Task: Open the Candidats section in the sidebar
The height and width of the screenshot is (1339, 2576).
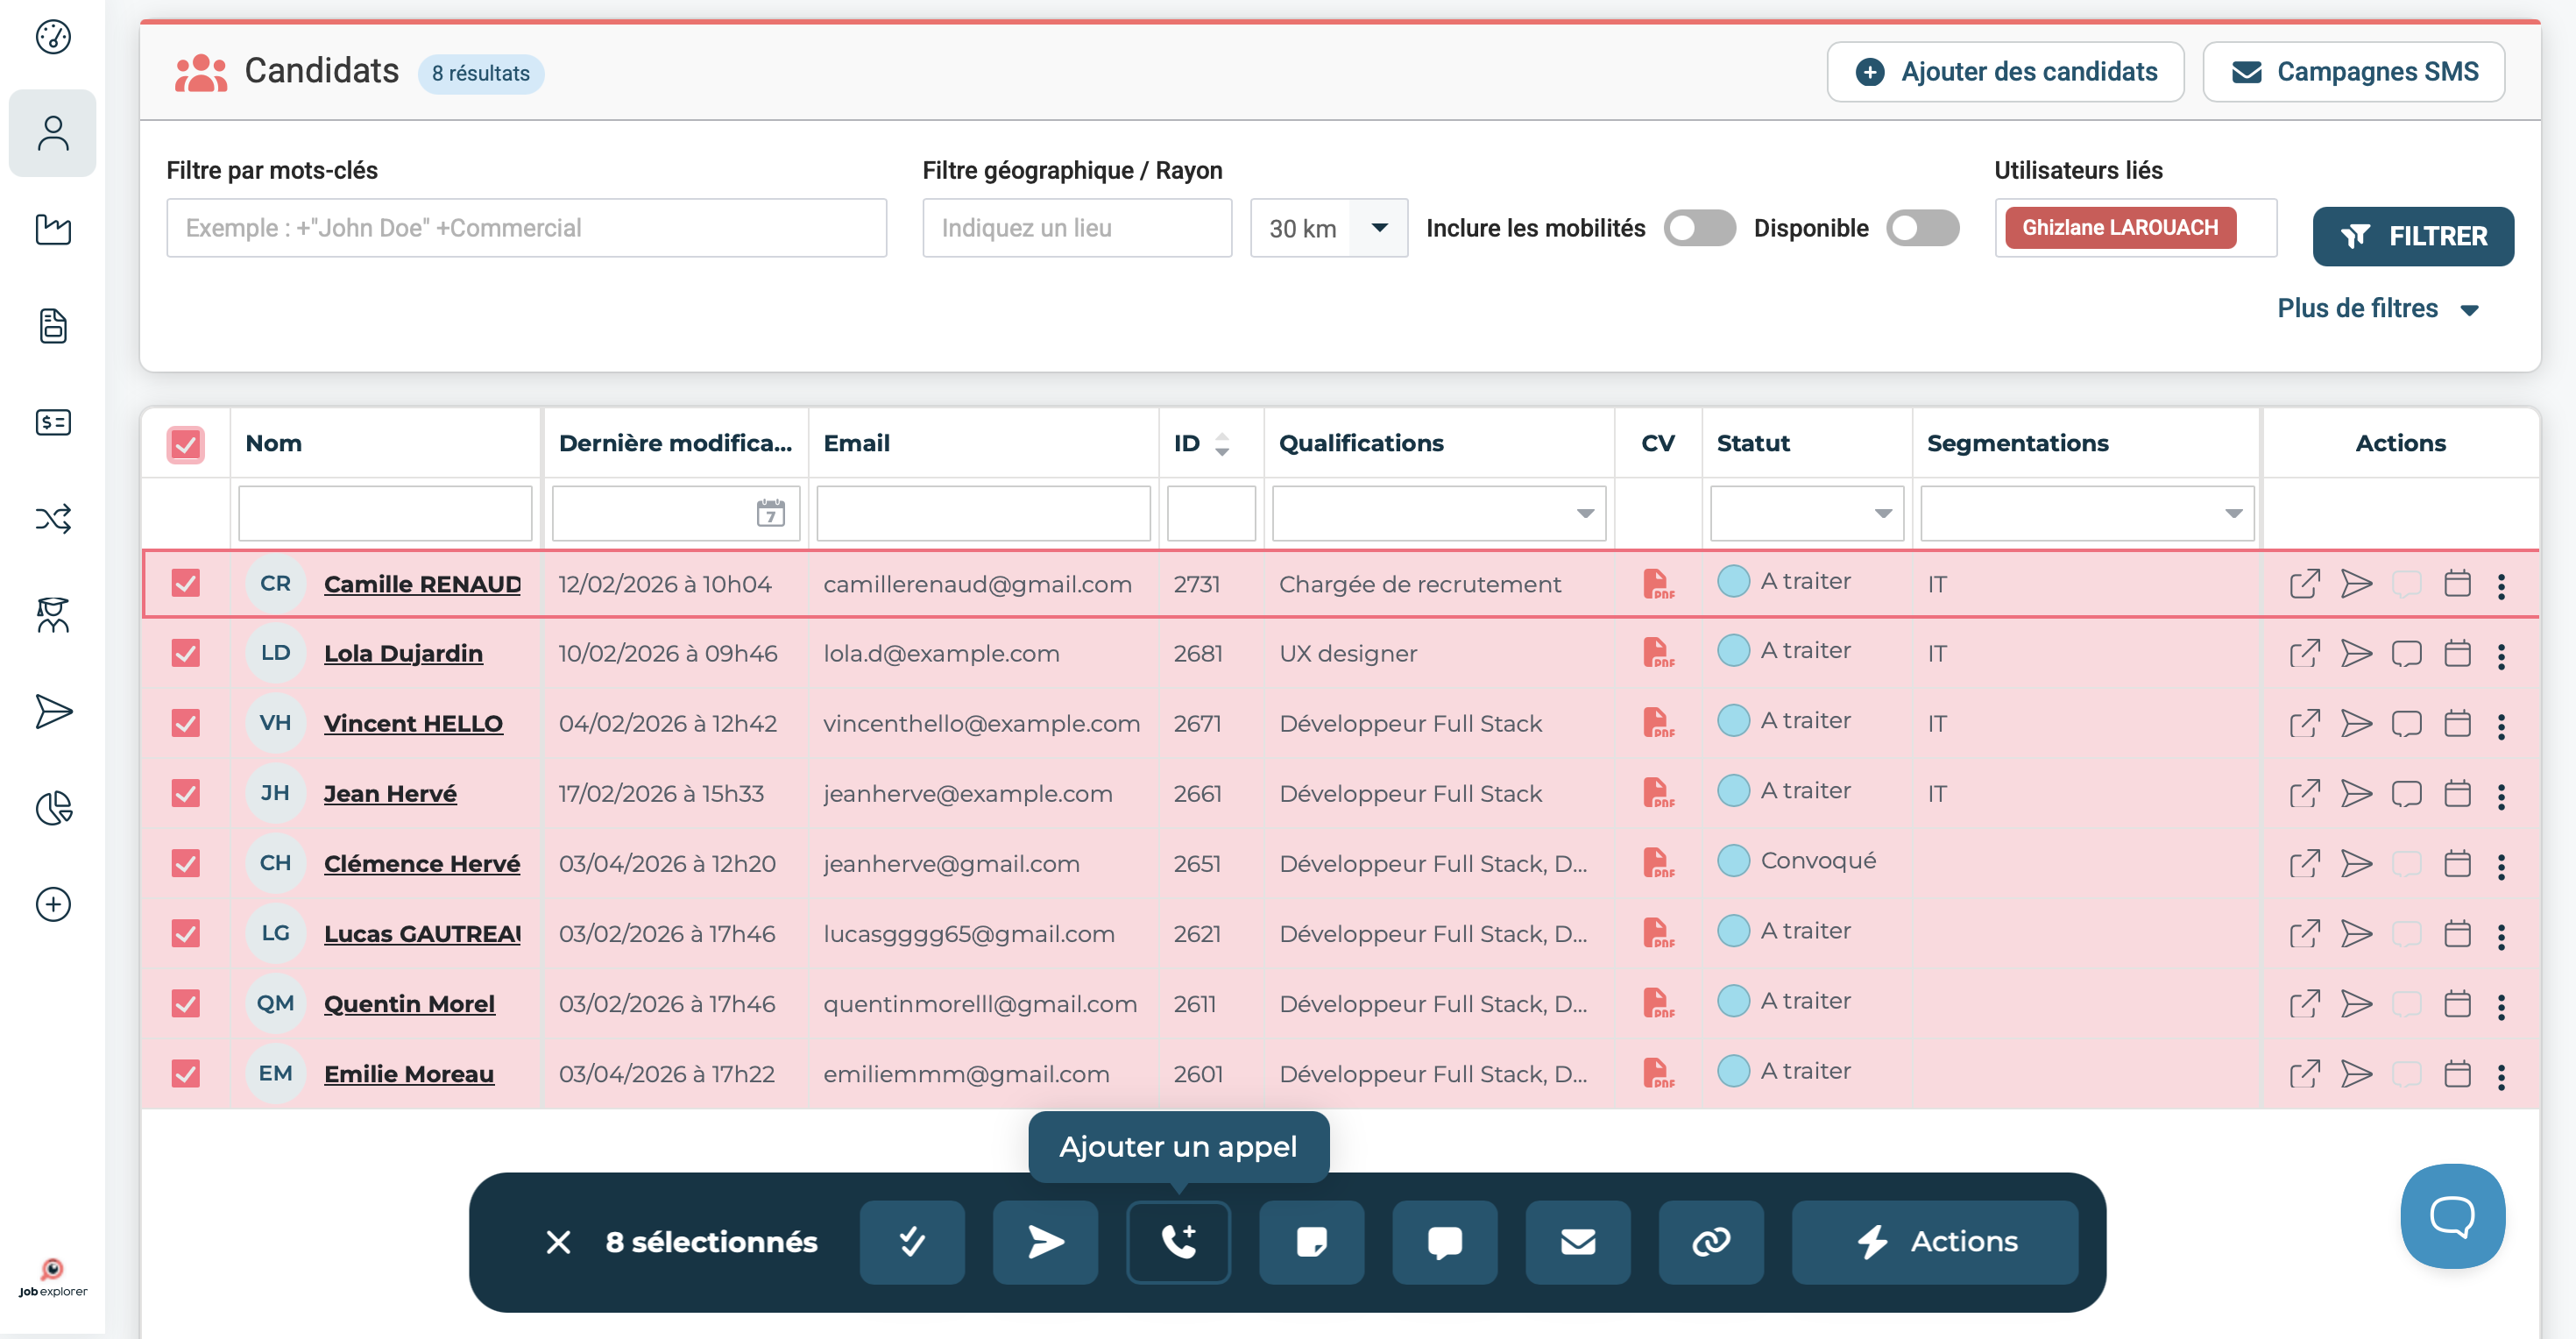Action: click(x=53, y=133)
